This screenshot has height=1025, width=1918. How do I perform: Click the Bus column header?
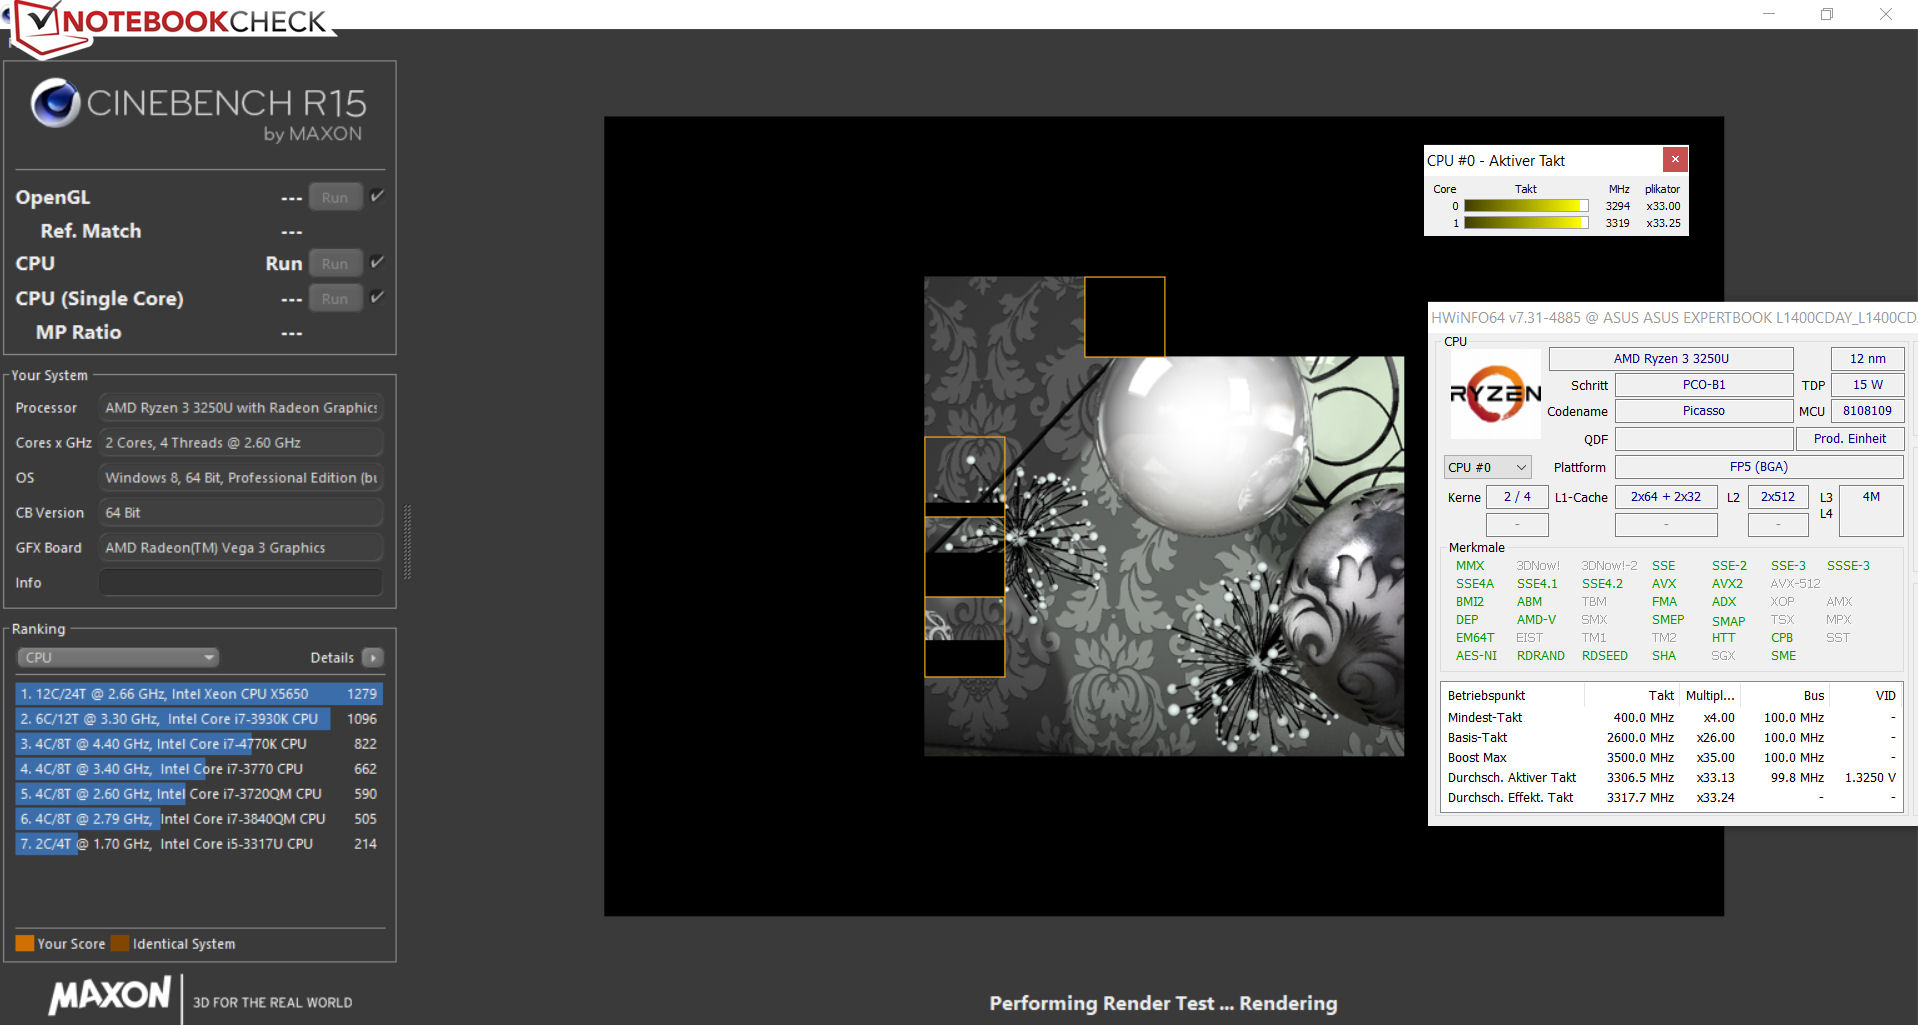pyautogui.click(x=1814, y=696)
